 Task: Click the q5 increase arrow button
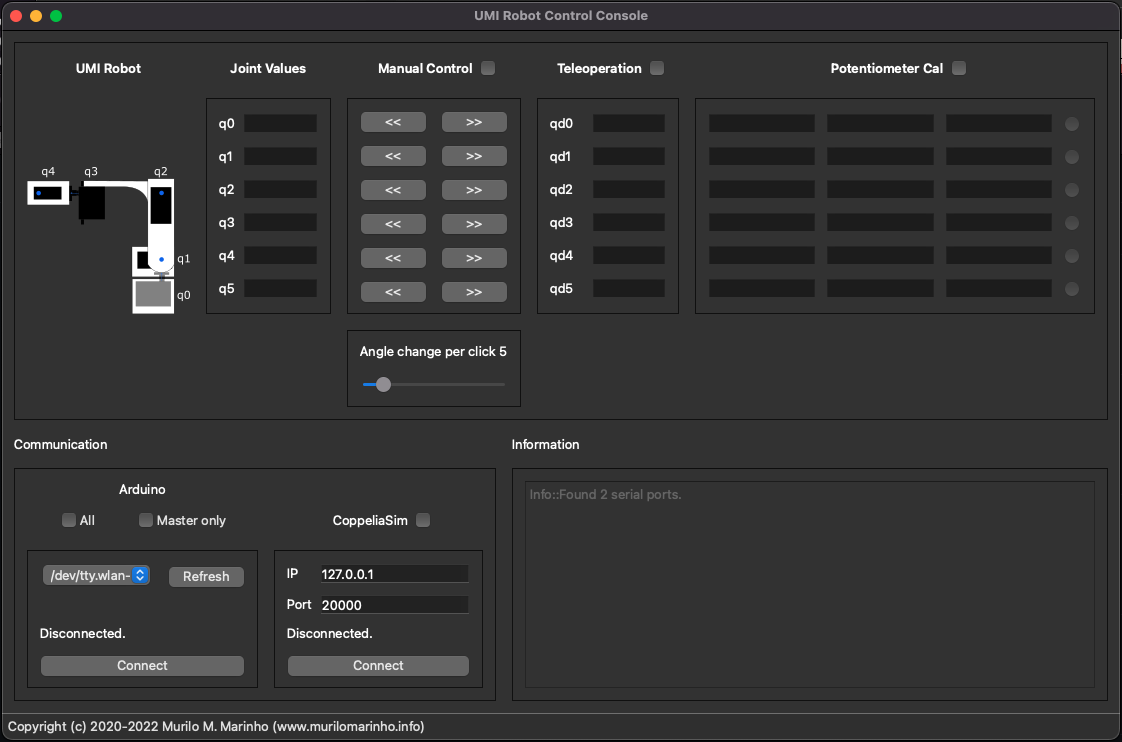(x=474, y=292)
